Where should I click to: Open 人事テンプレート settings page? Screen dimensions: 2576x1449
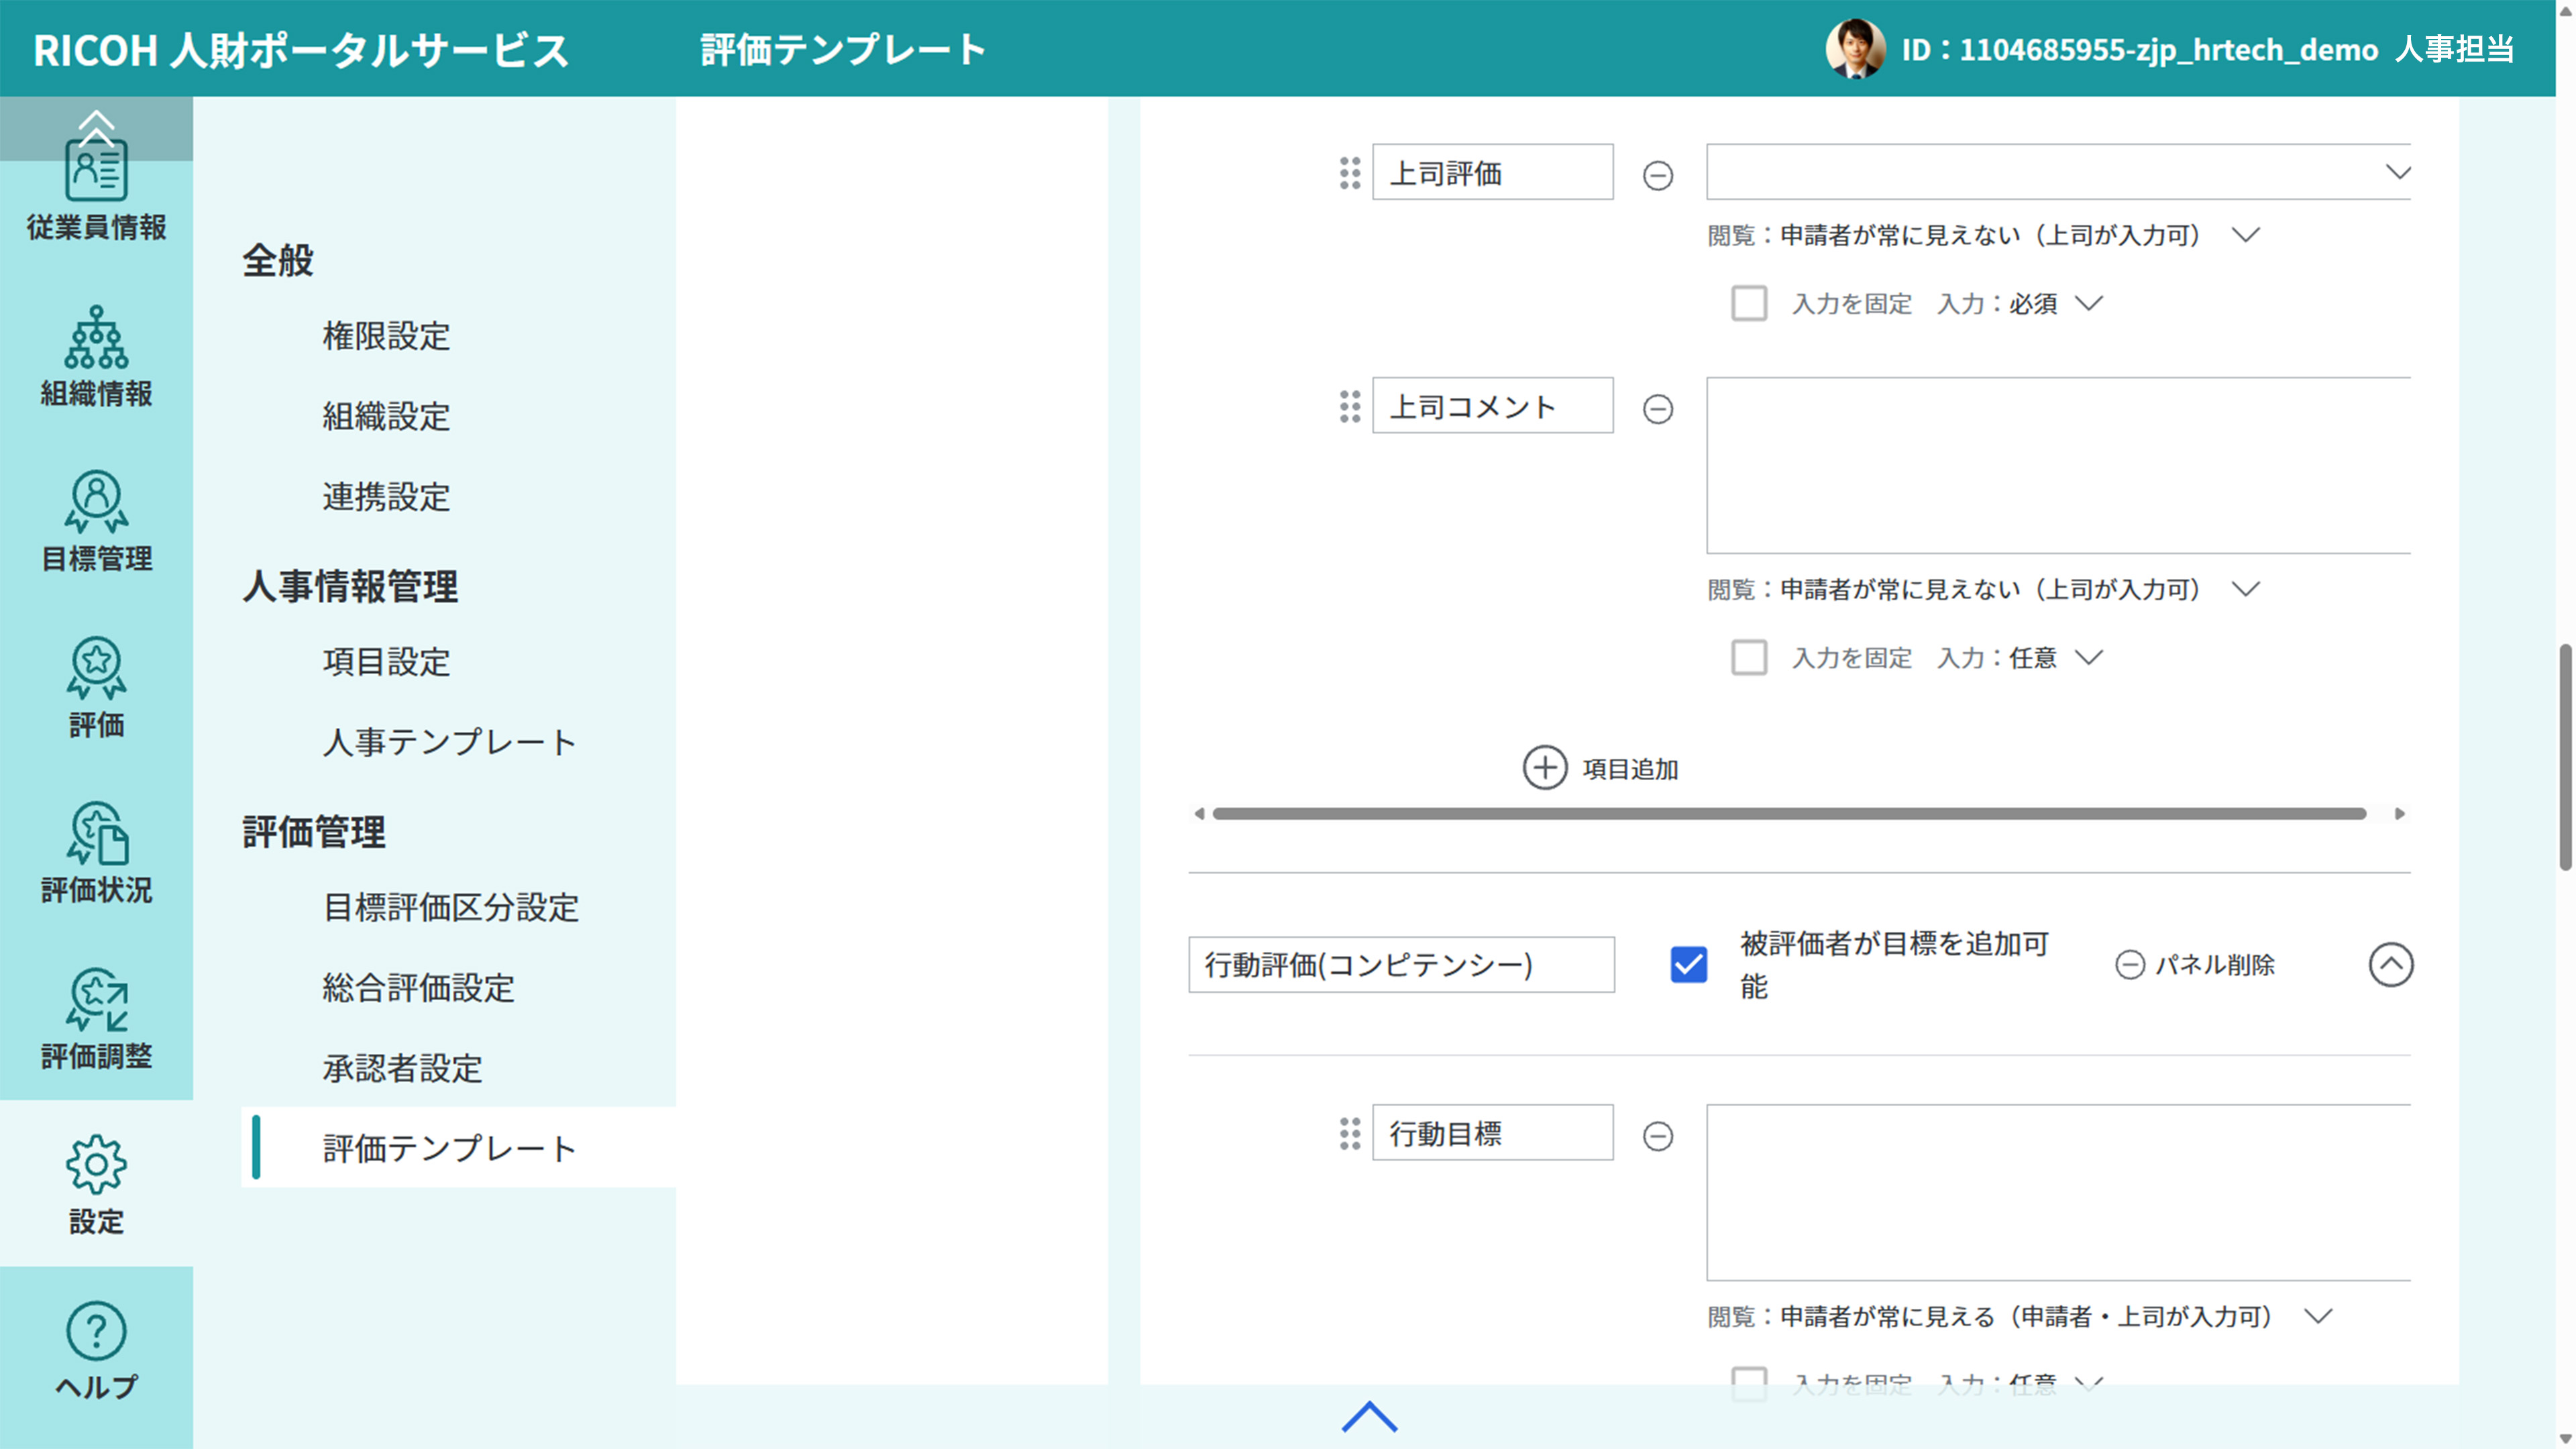[x=448, y=742]
